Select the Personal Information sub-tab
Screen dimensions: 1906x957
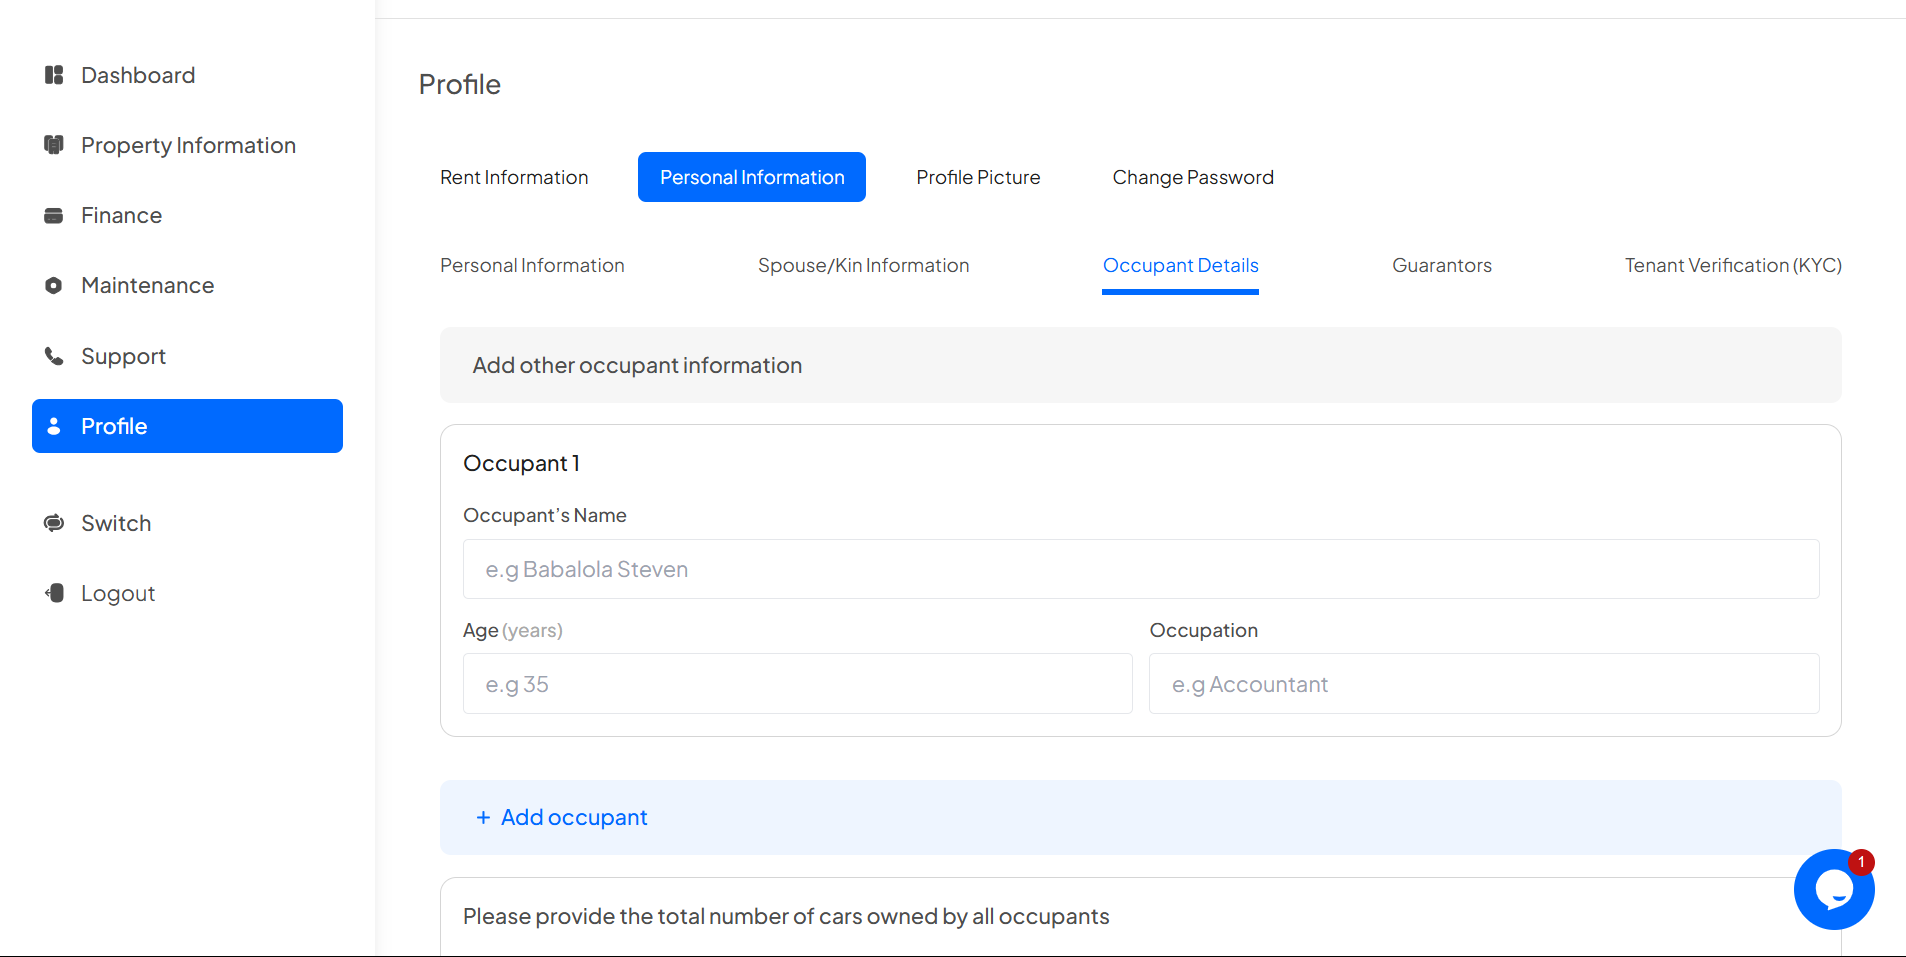pyautogui.click(x=532, y=265)
